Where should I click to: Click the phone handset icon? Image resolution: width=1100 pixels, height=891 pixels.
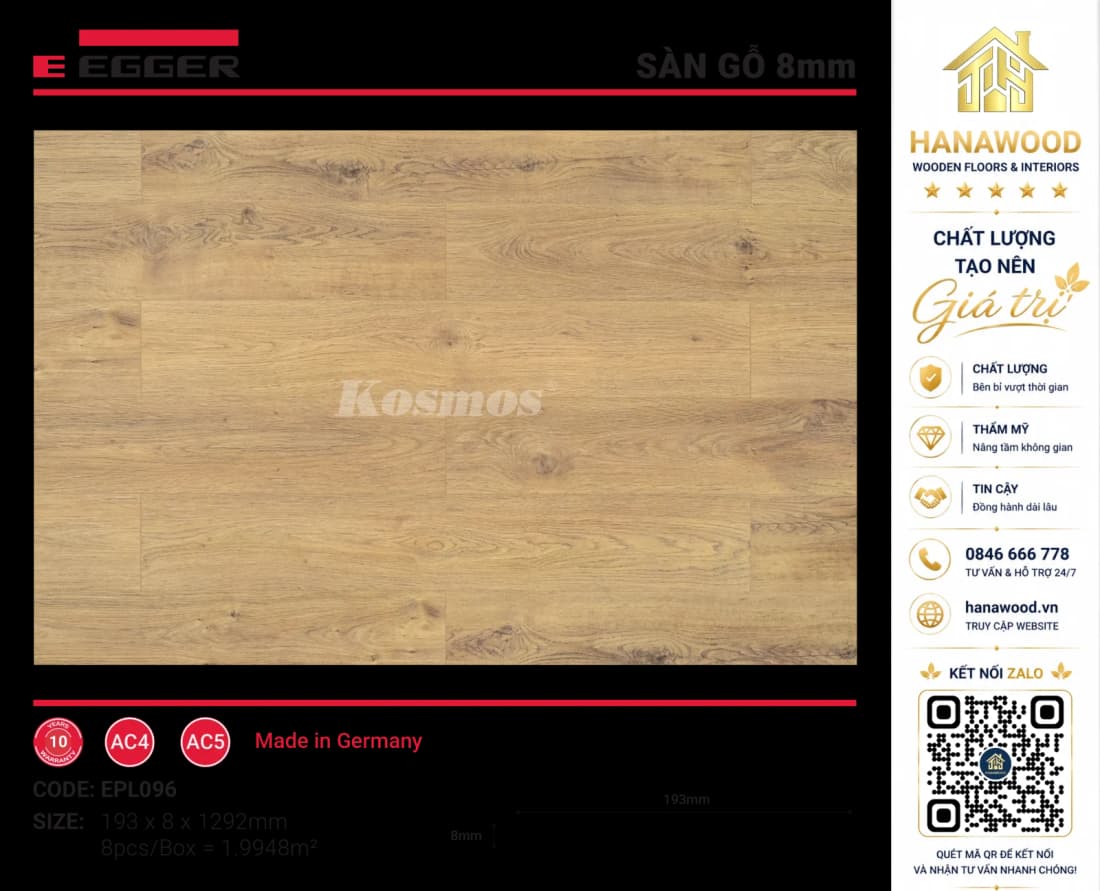[930, 560]
